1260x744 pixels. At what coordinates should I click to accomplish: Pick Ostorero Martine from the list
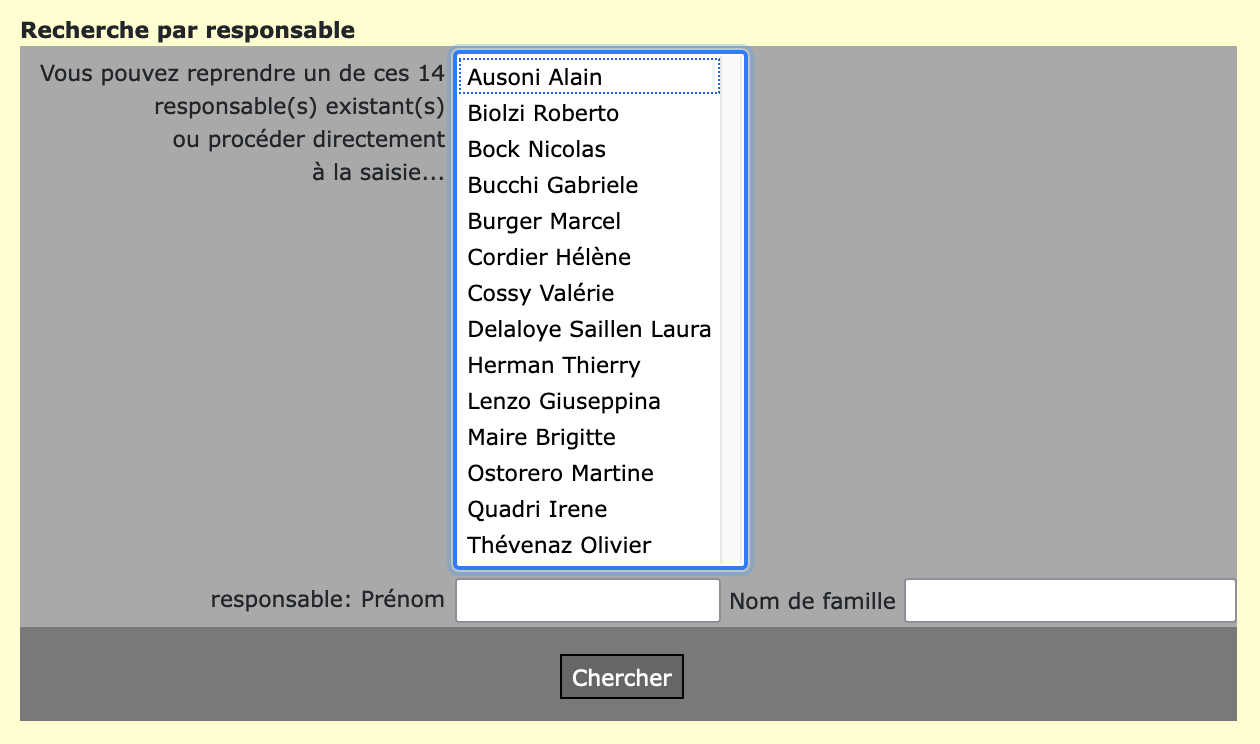[561, 473]
